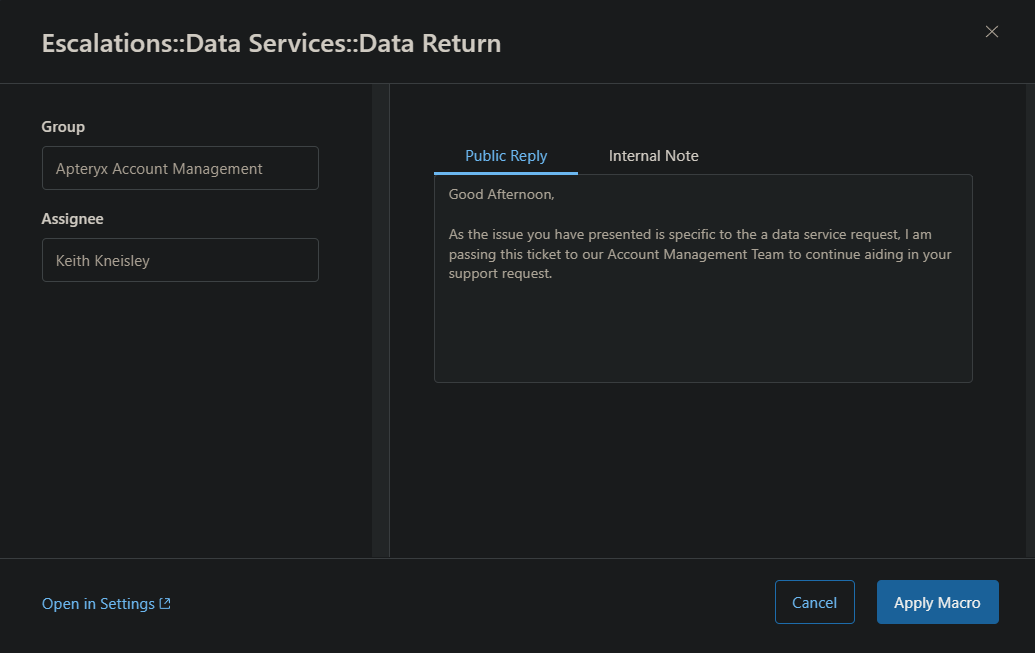Screen dimensions: 1035x653
Task: Click the Apply Macro button
Action: tap(937, 602)
